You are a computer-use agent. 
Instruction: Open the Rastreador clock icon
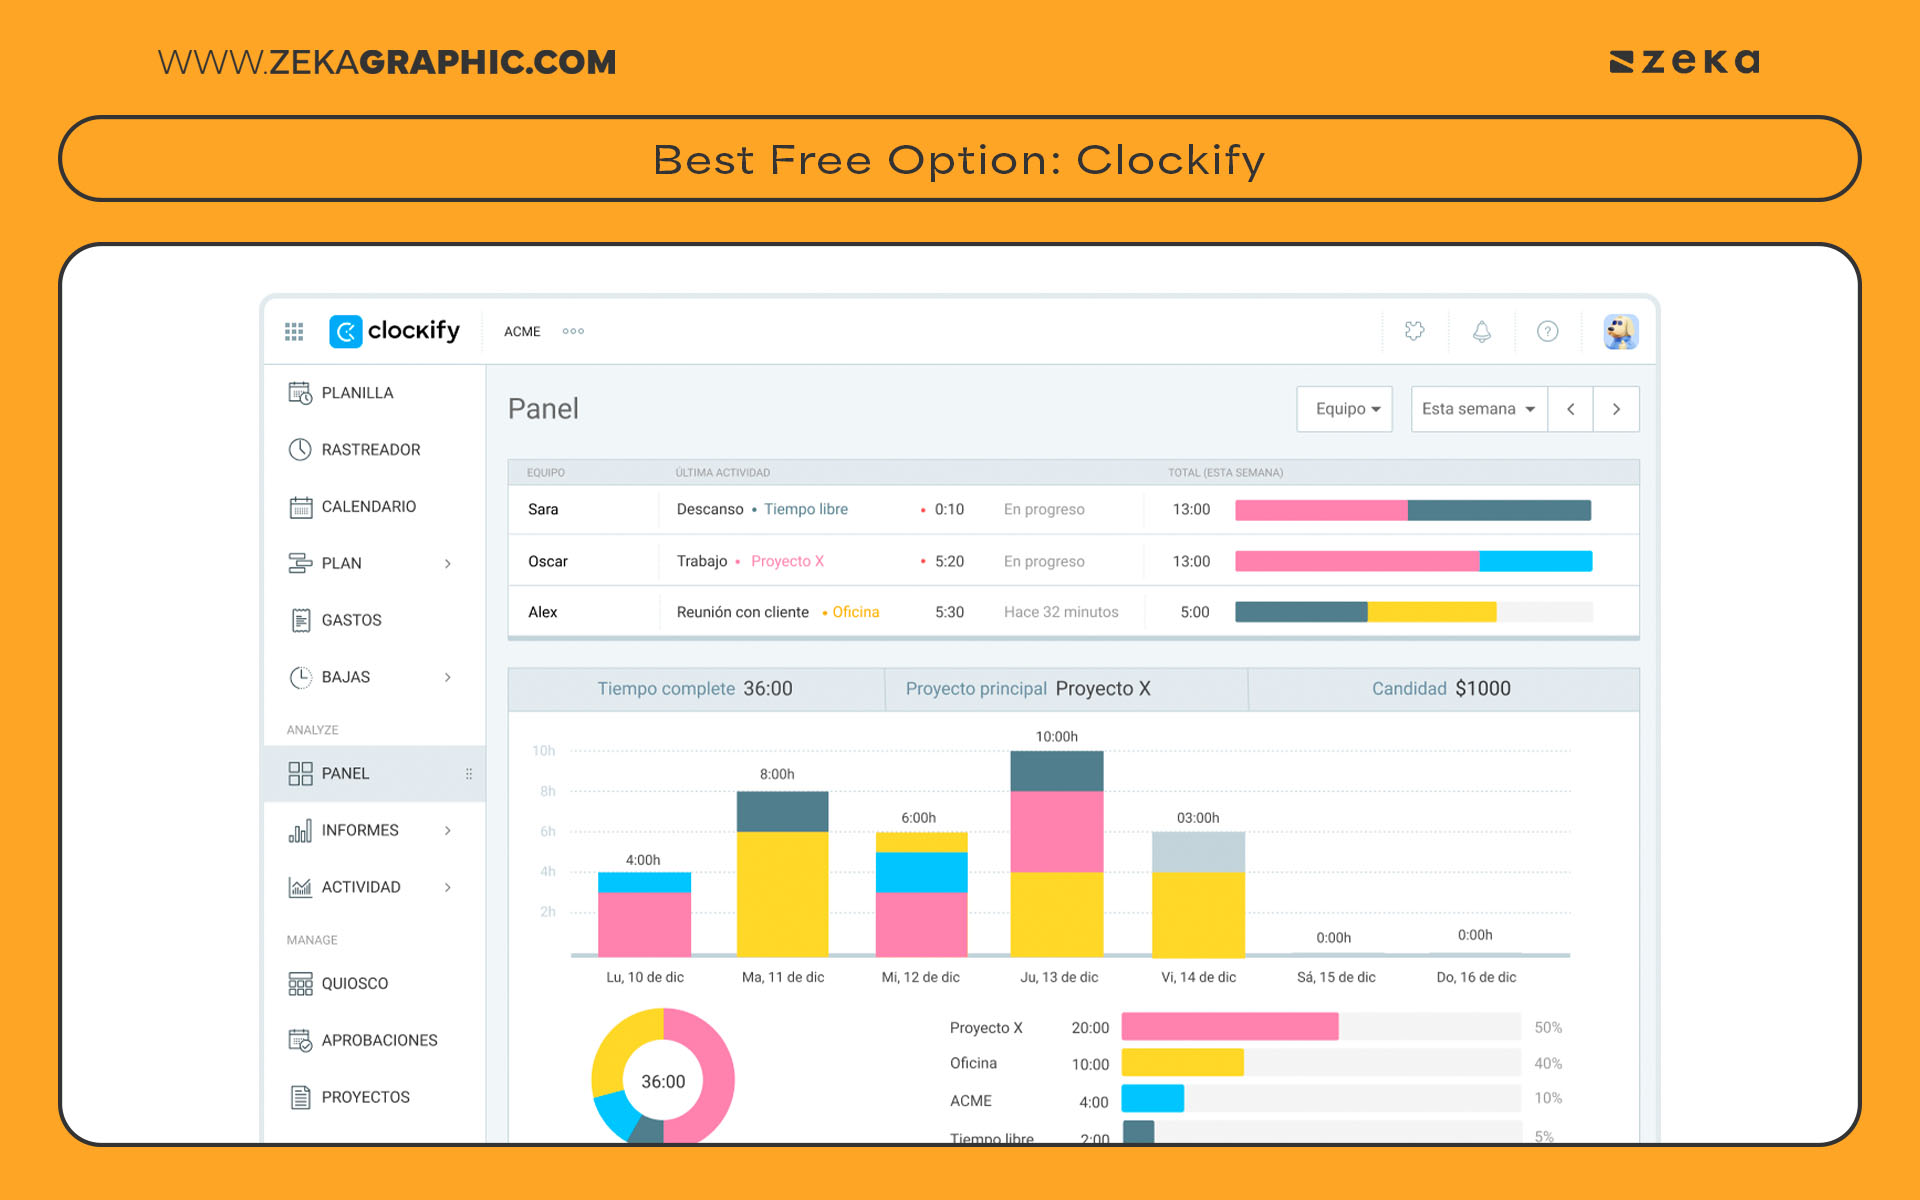(x=300, y=449)
